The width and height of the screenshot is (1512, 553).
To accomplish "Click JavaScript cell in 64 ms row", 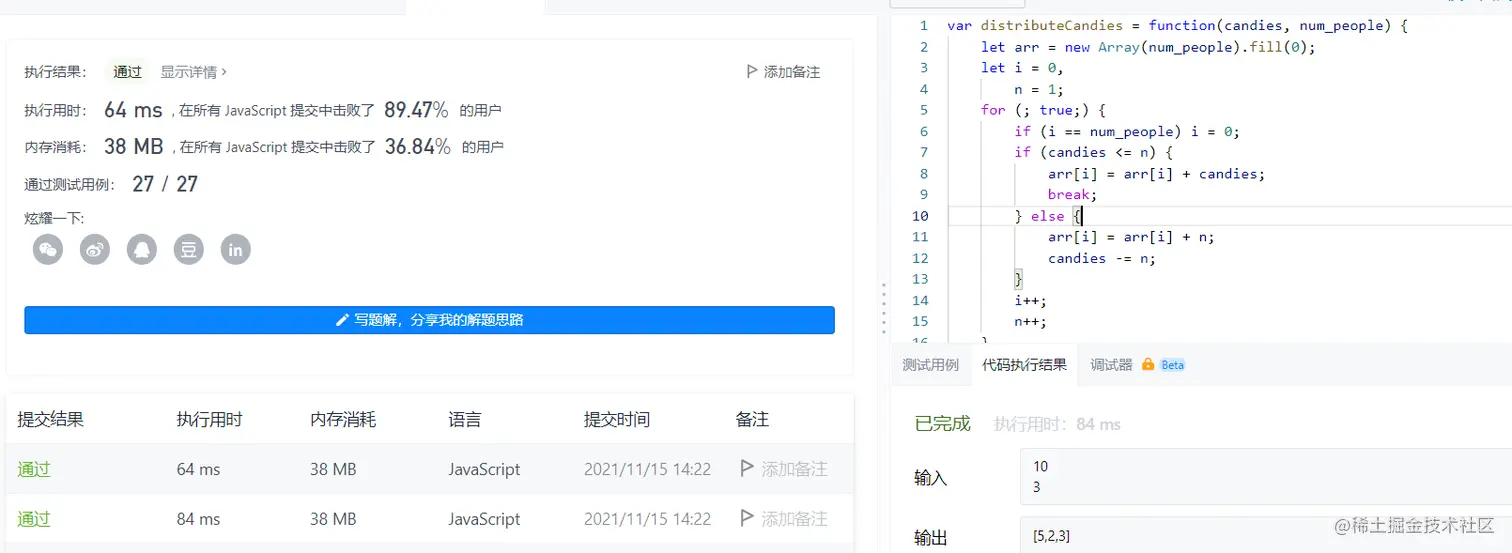I will 484,469.
